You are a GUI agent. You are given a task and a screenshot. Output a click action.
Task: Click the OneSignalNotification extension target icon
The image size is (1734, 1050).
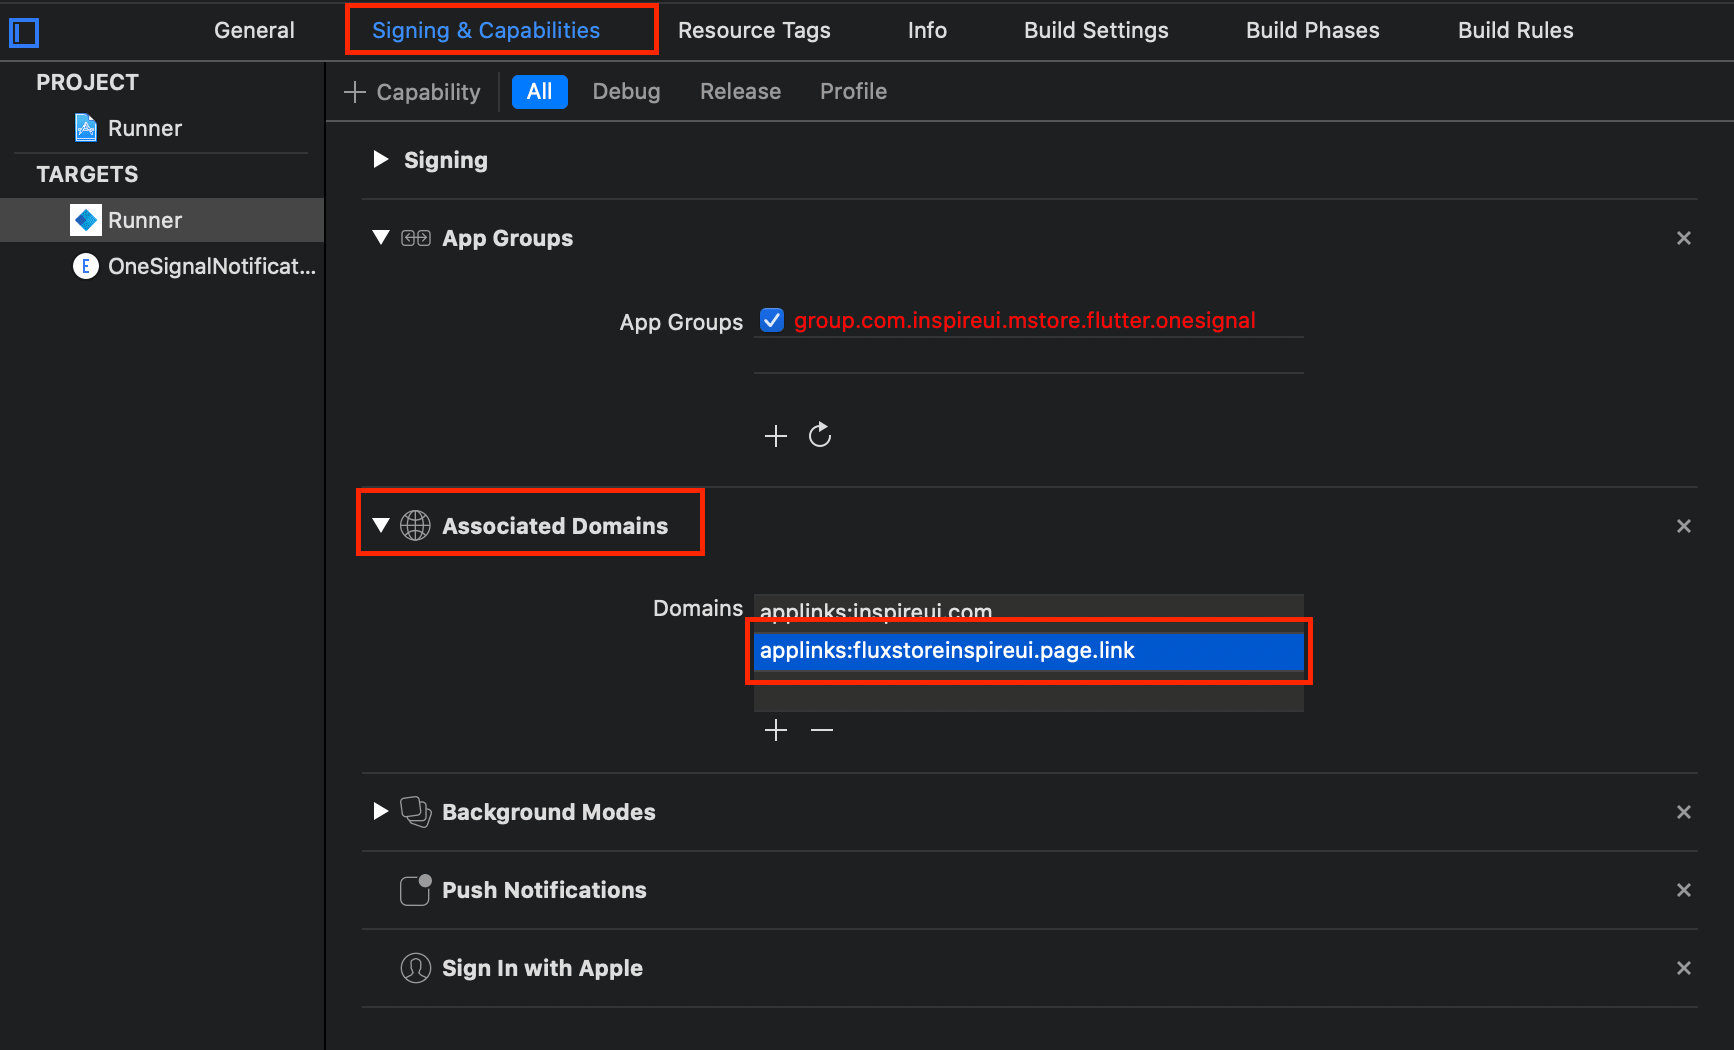click(86, 266)
